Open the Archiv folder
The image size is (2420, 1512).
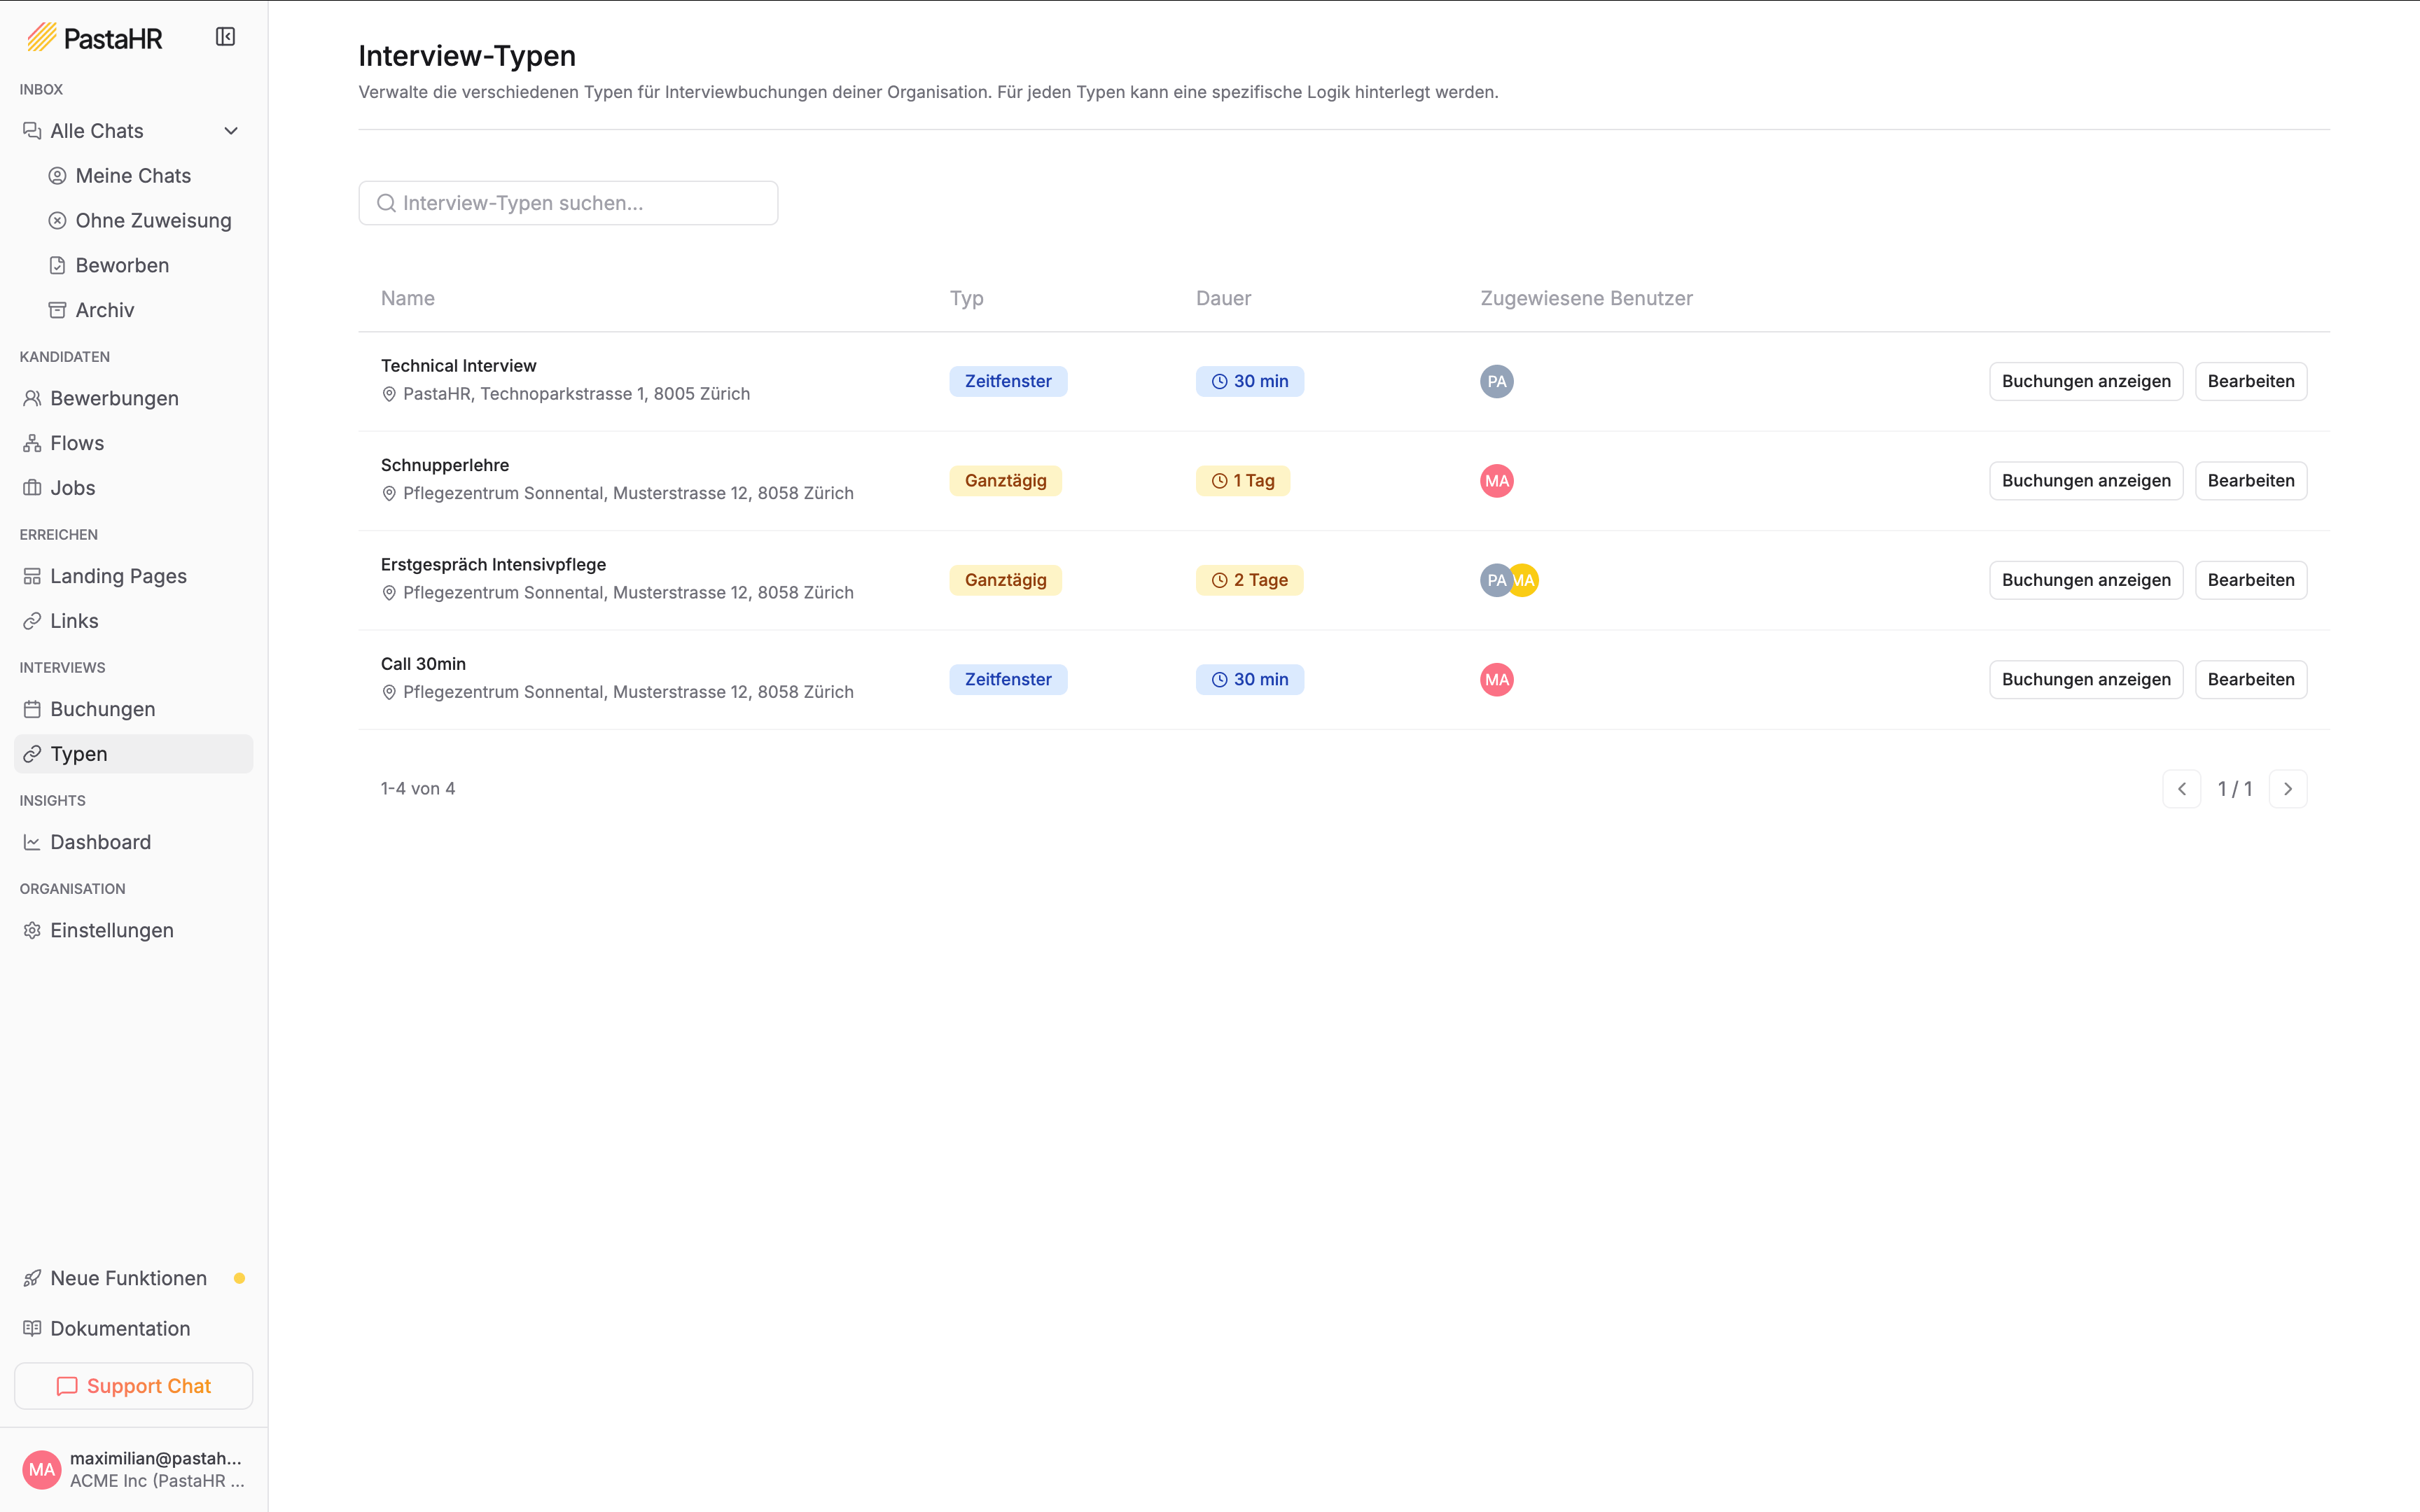(104, 310)
